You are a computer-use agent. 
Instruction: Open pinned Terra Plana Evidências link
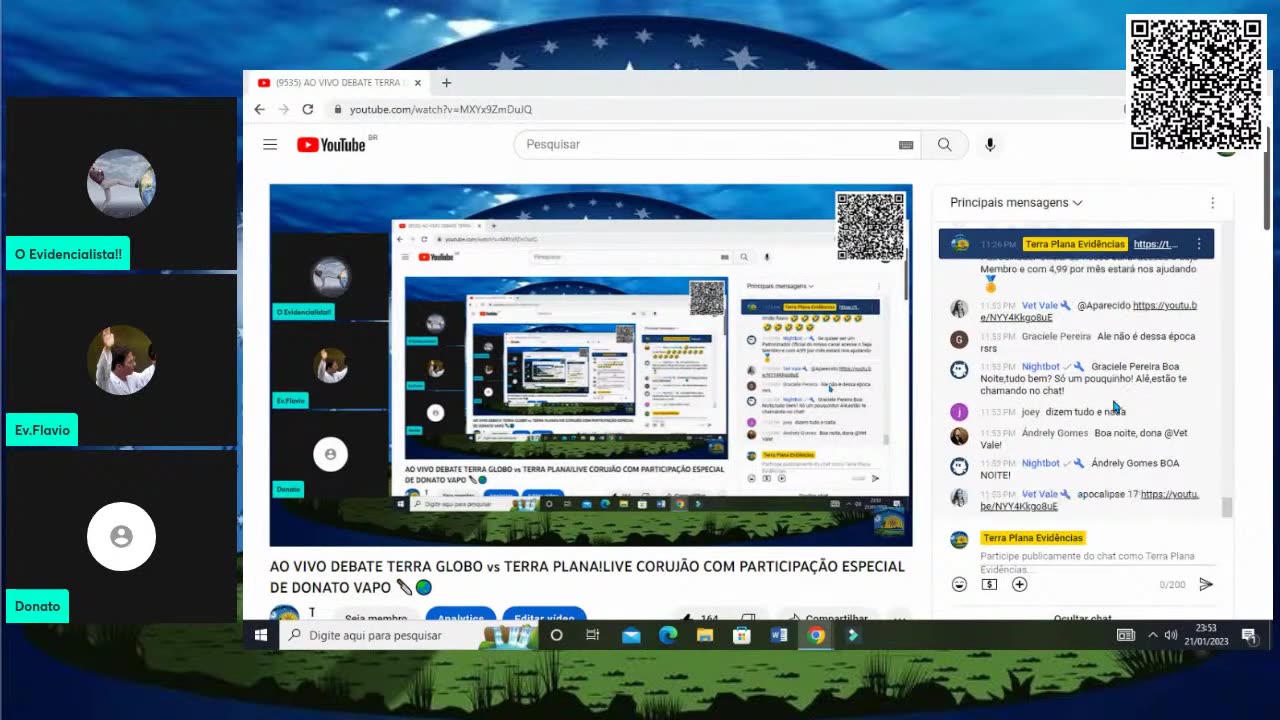point(1155,244)
